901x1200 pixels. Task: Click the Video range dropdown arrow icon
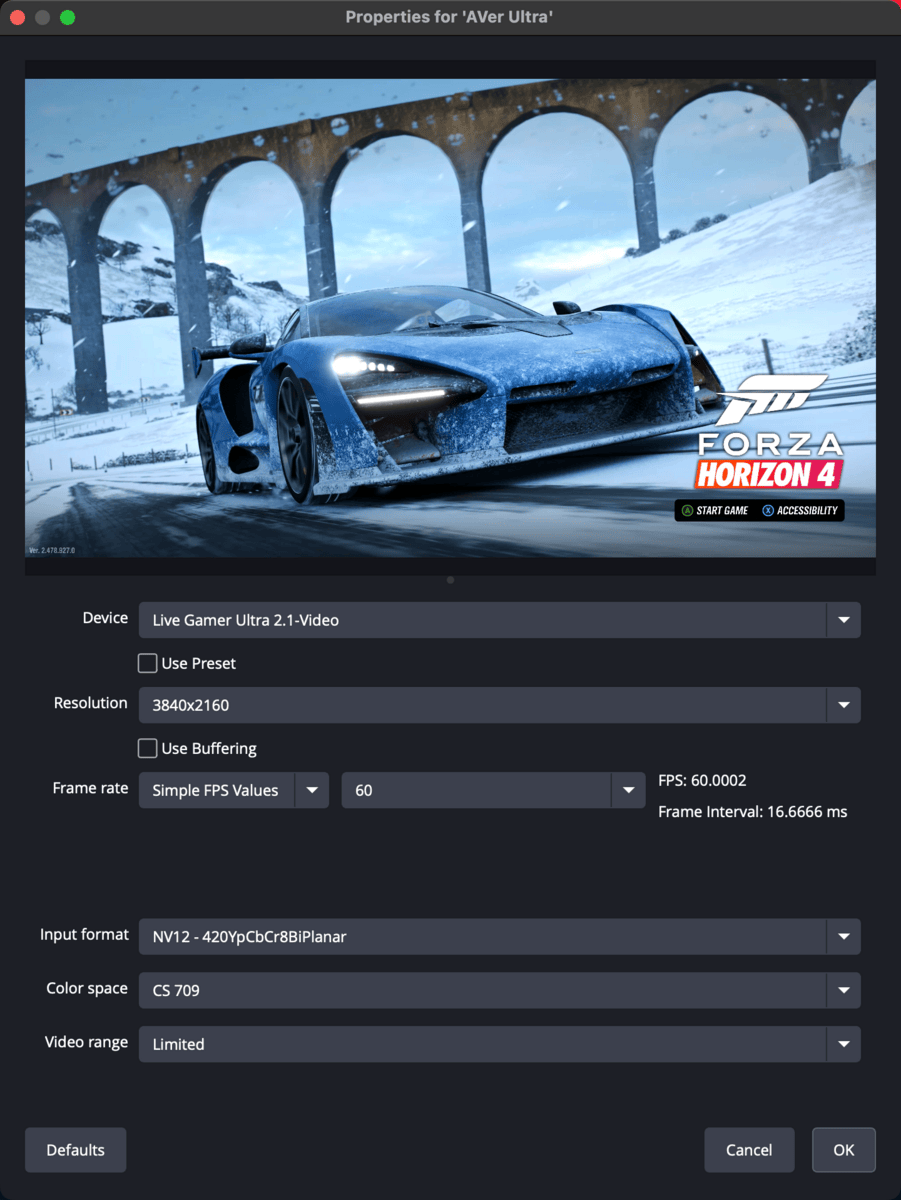(845, 1044)
